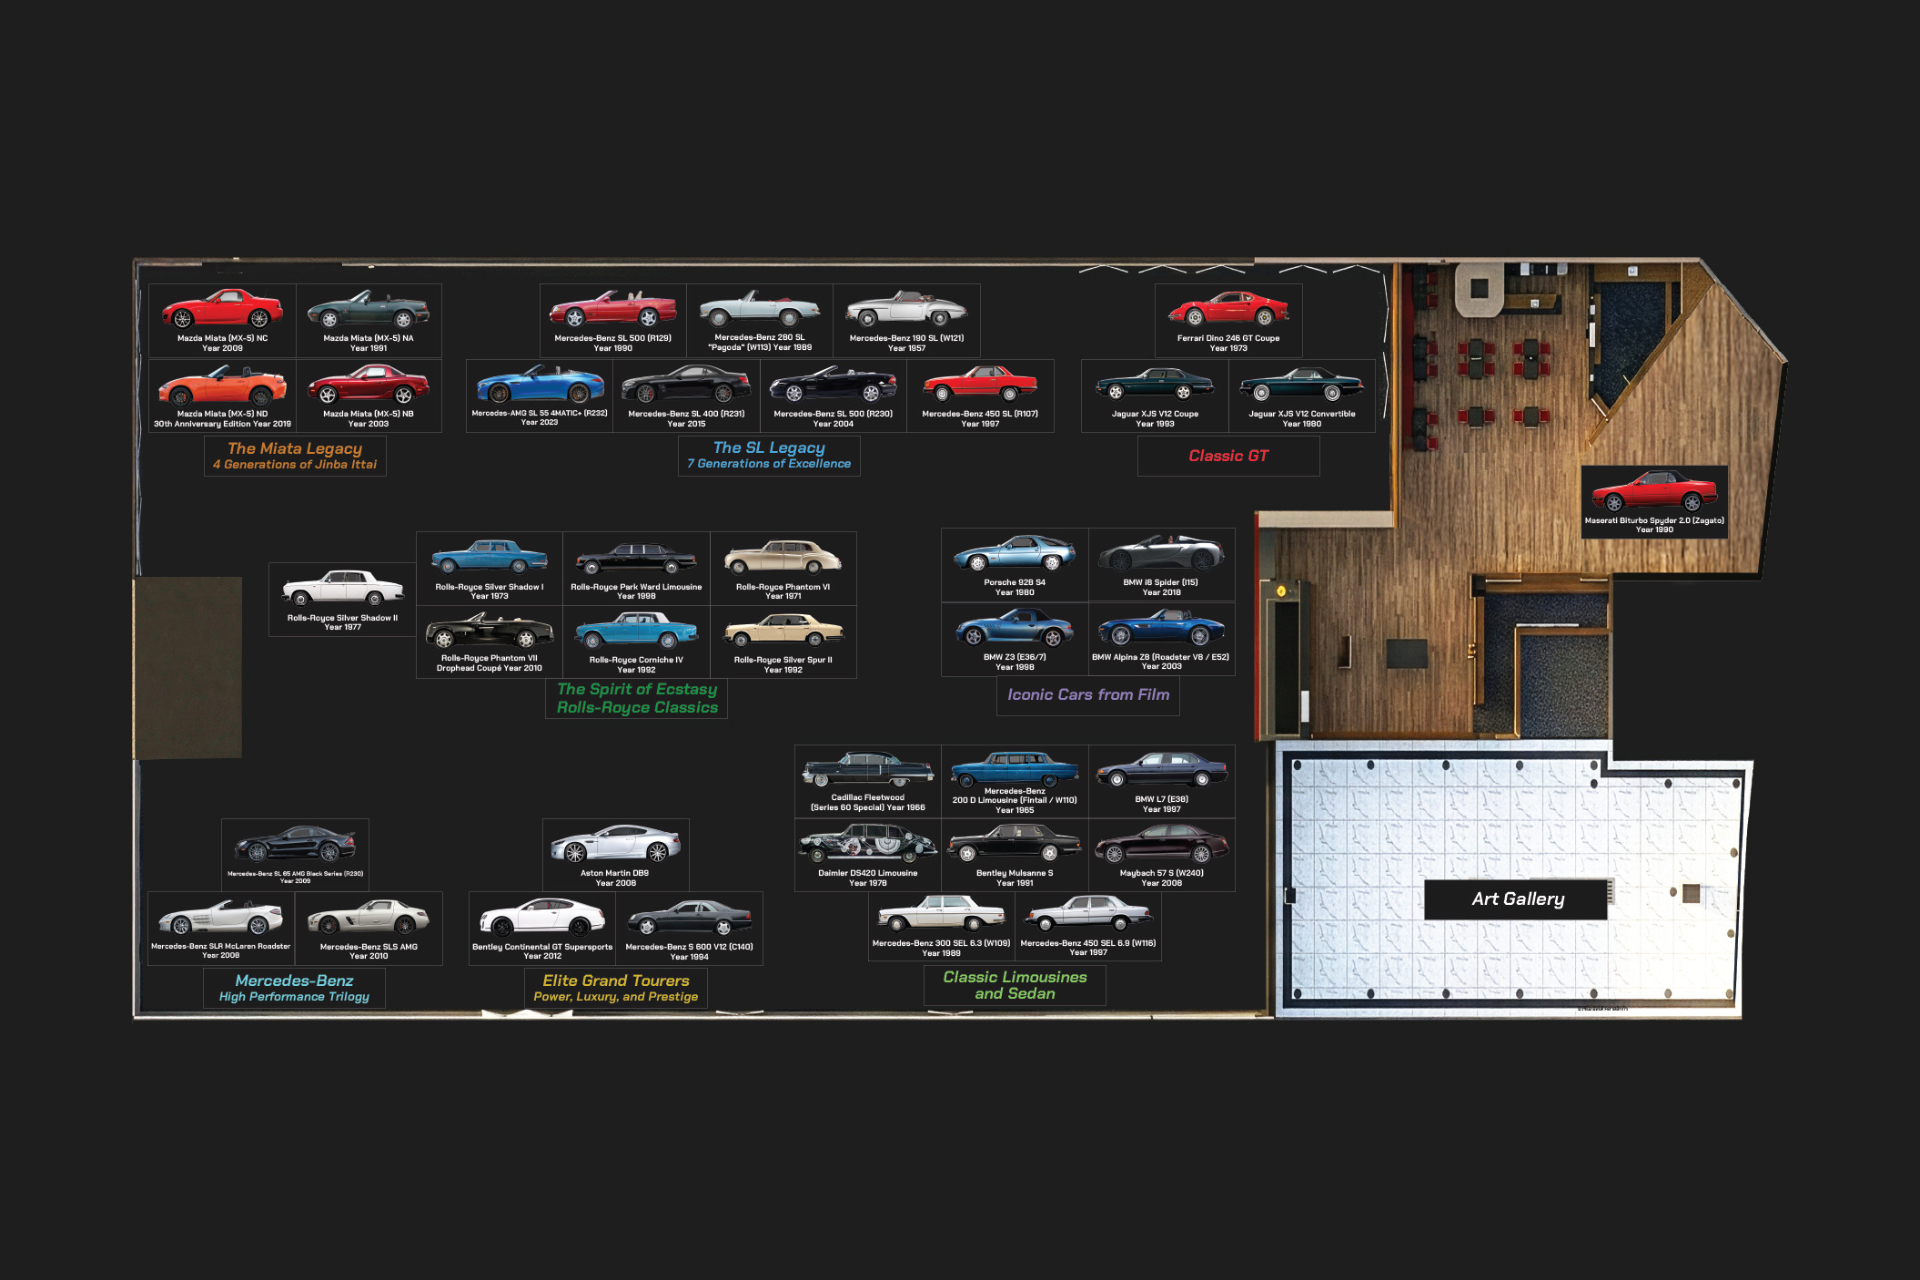Open the Classic GT section label
The height and width of the screenshot is (1280, 1920).
click(x=1229, y=456)
